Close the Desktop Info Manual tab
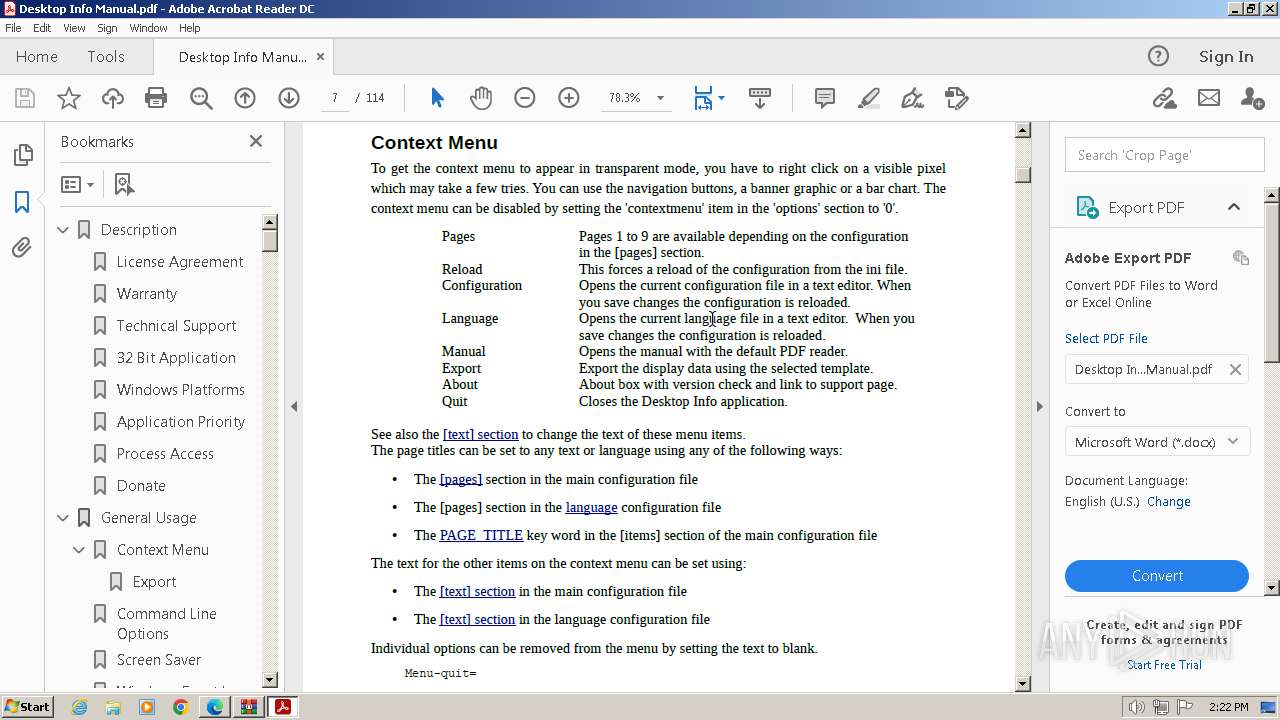Viewport: 1280px width, 720px height. pos(320,57)
